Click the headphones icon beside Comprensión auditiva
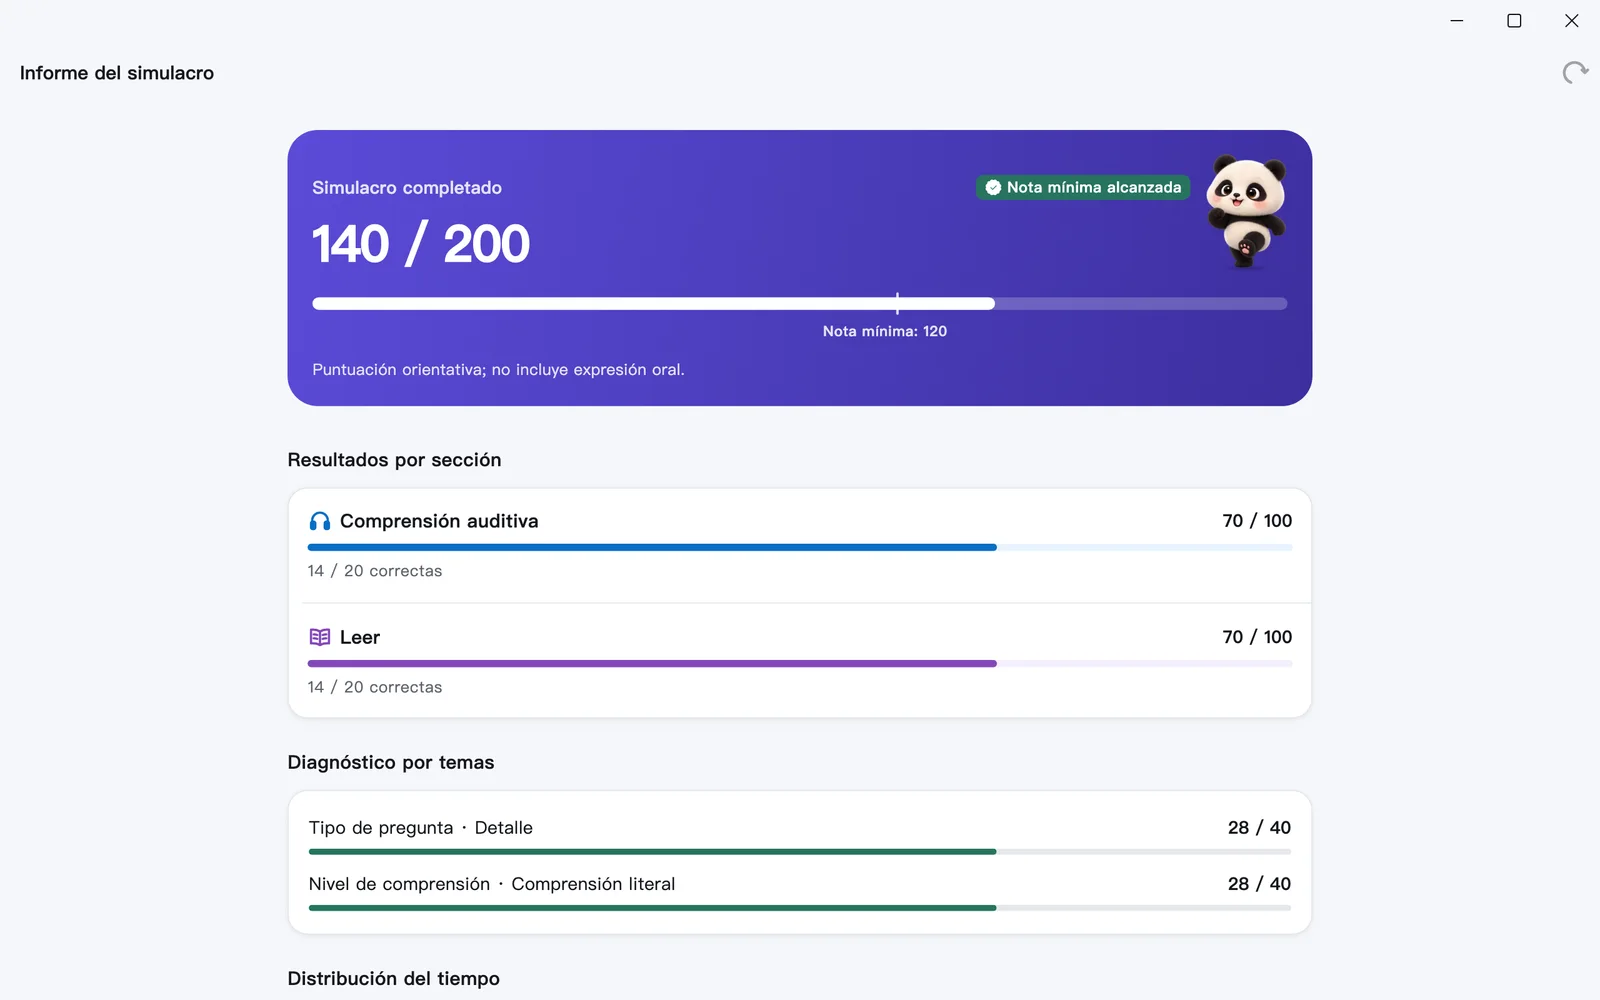The width and height of the screenshot is (1600, 1000). point(319,521)
